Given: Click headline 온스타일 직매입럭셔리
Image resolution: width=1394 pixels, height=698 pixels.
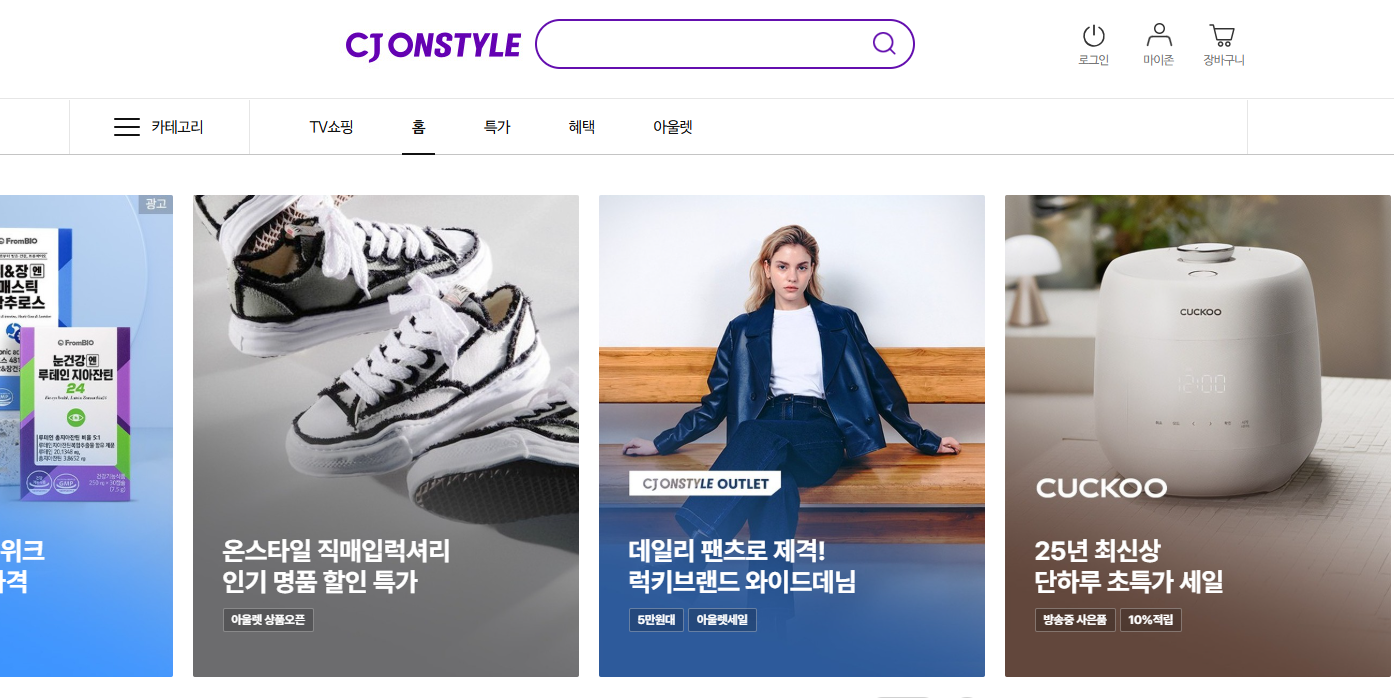Looking at the screenshot, I should [336, 551].
